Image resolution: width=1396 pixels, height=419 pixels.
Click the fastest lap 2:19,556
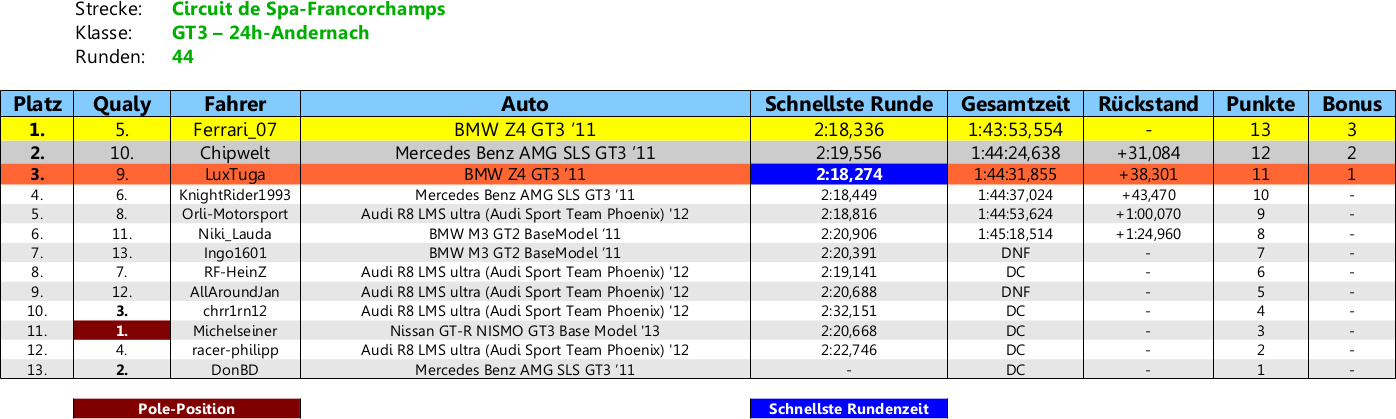coord(849,153)
